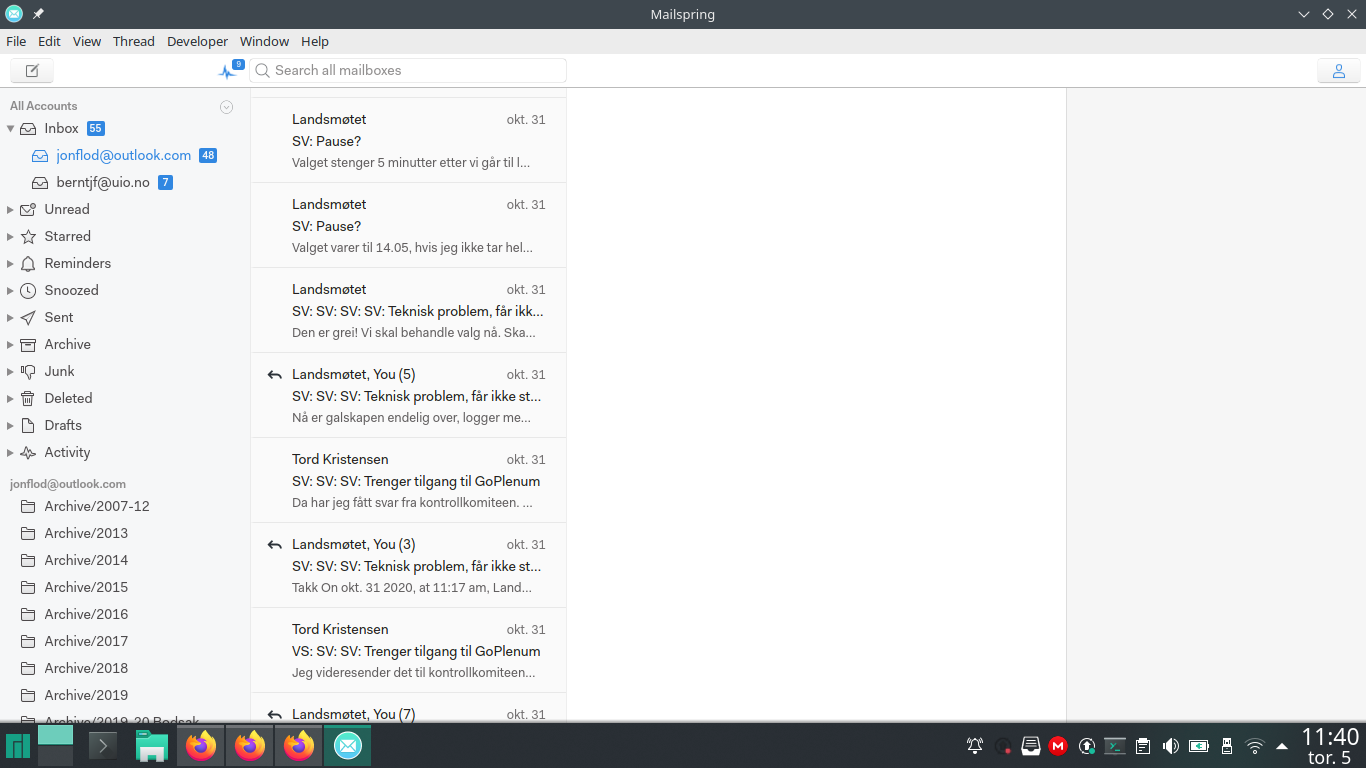This screenshot has width=1366, height=768.
Task: Expand the Deleted folder arrow
Action: point(10,398)
